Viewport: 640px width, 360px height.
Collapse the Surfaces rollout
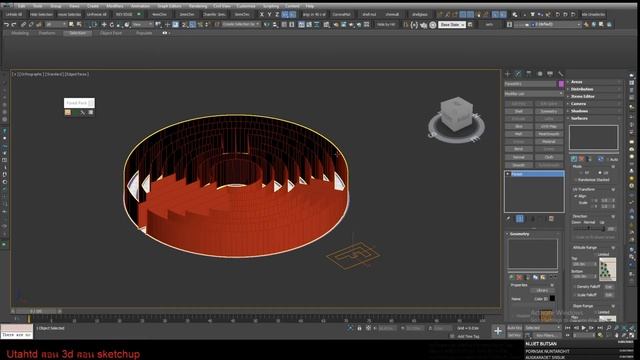595,118
